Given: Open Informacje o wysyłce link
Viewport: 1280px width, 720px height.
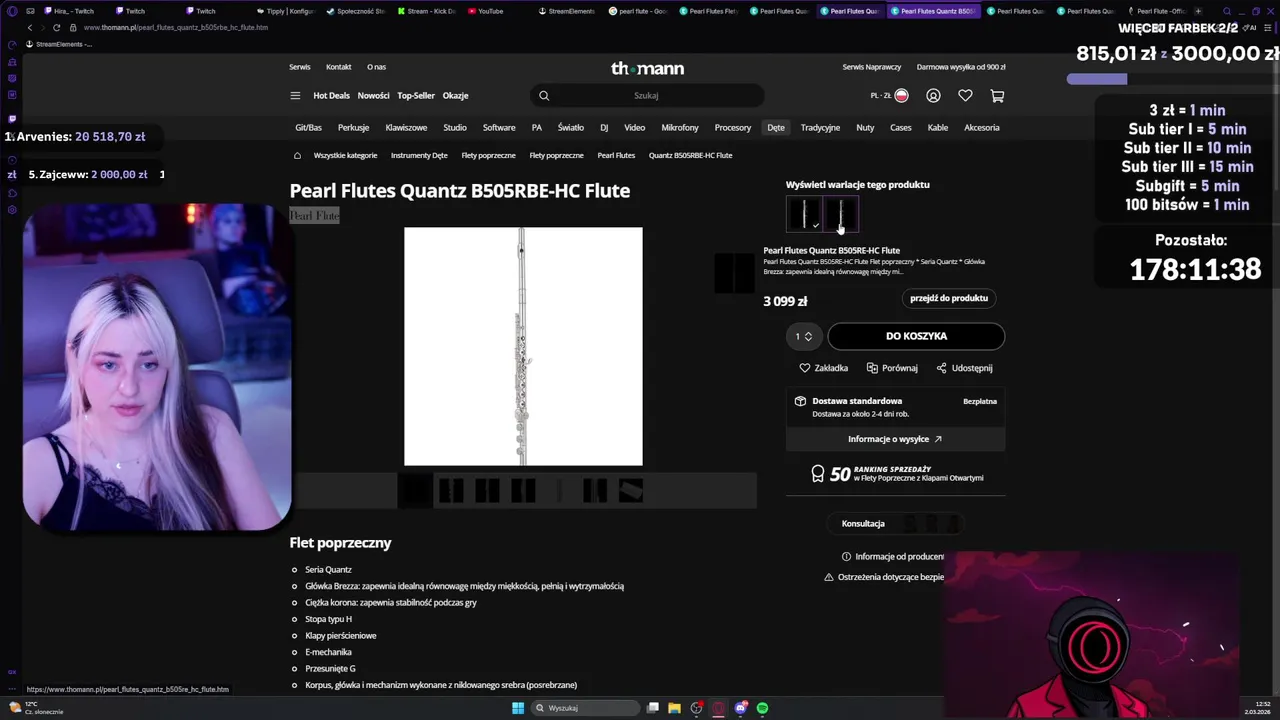Looking at the screenshot, I should pyautogui.click(x=895, y=439).
